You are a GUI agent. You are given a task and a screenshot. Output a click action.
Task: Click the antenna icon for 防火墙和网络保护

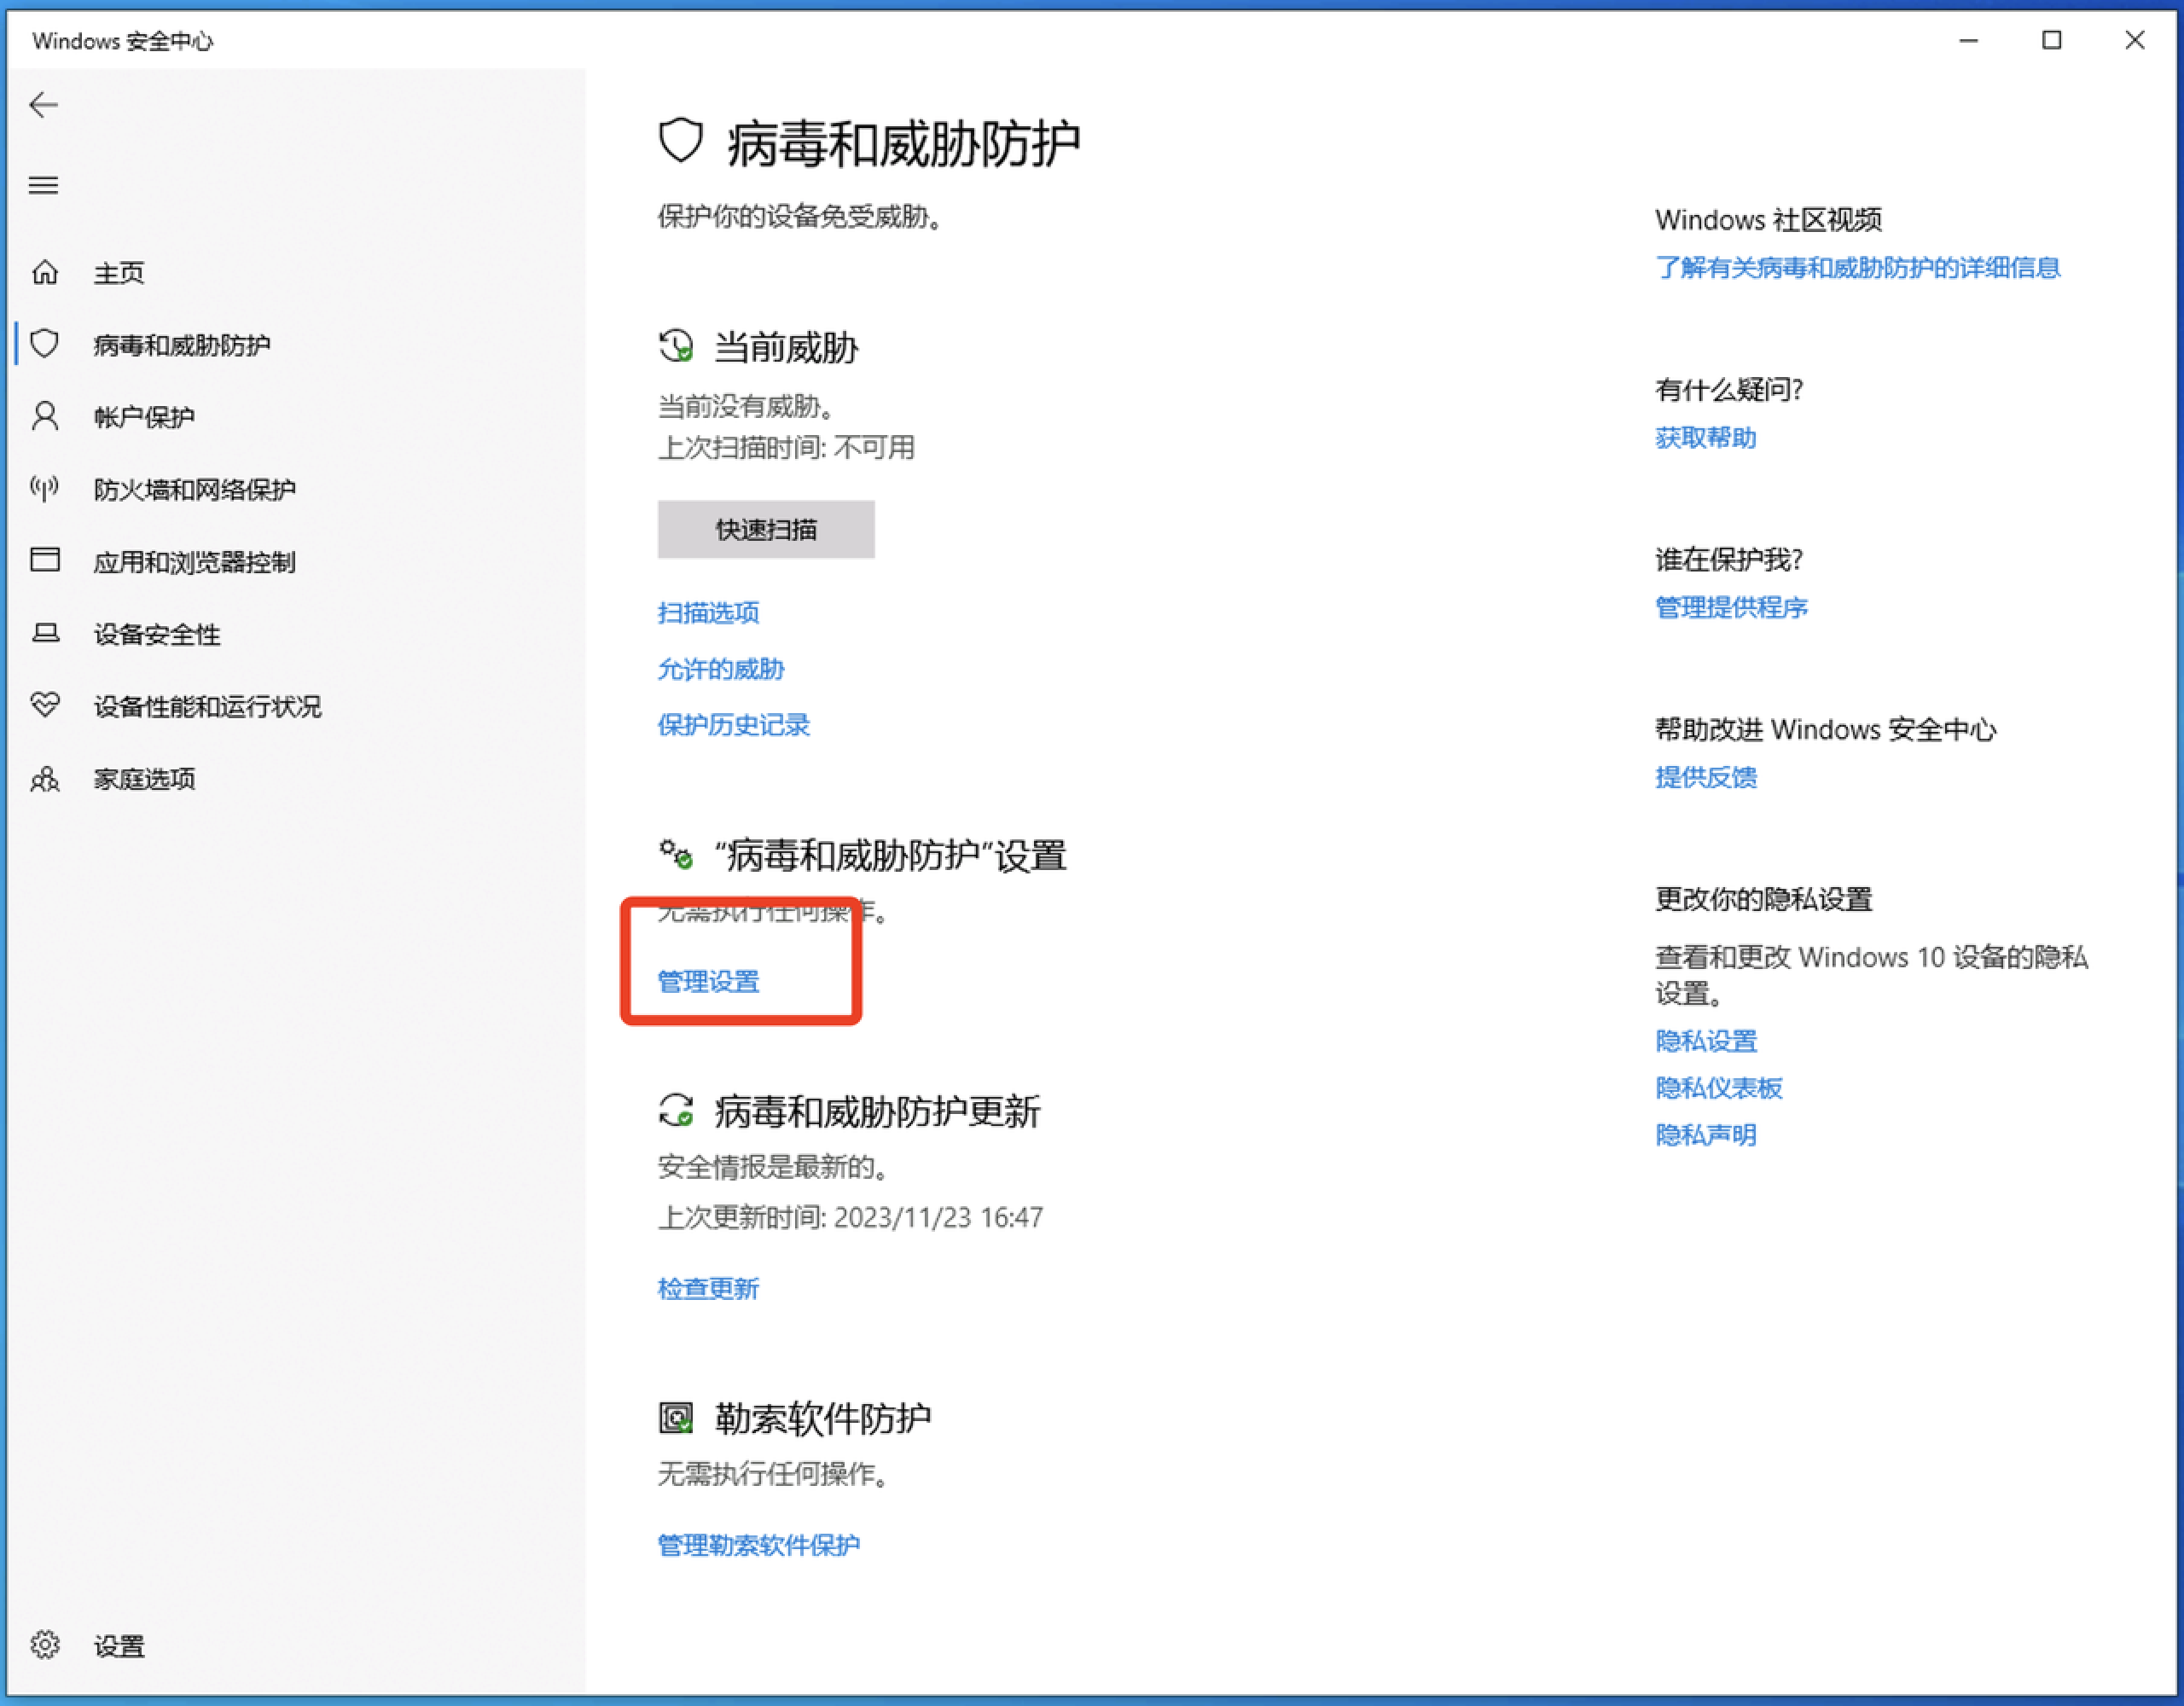45,488
